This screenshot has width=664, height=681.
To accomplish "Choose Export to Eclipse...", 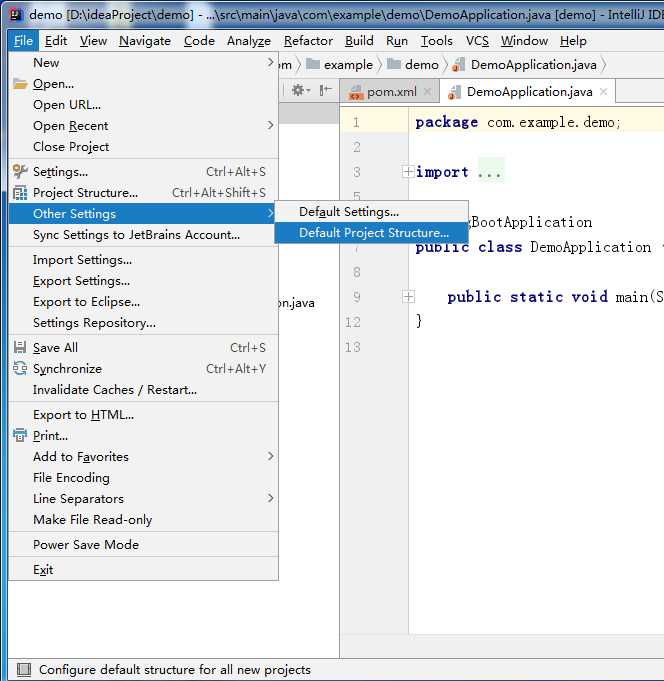I will pyautogui.click(x=143, y=302).
